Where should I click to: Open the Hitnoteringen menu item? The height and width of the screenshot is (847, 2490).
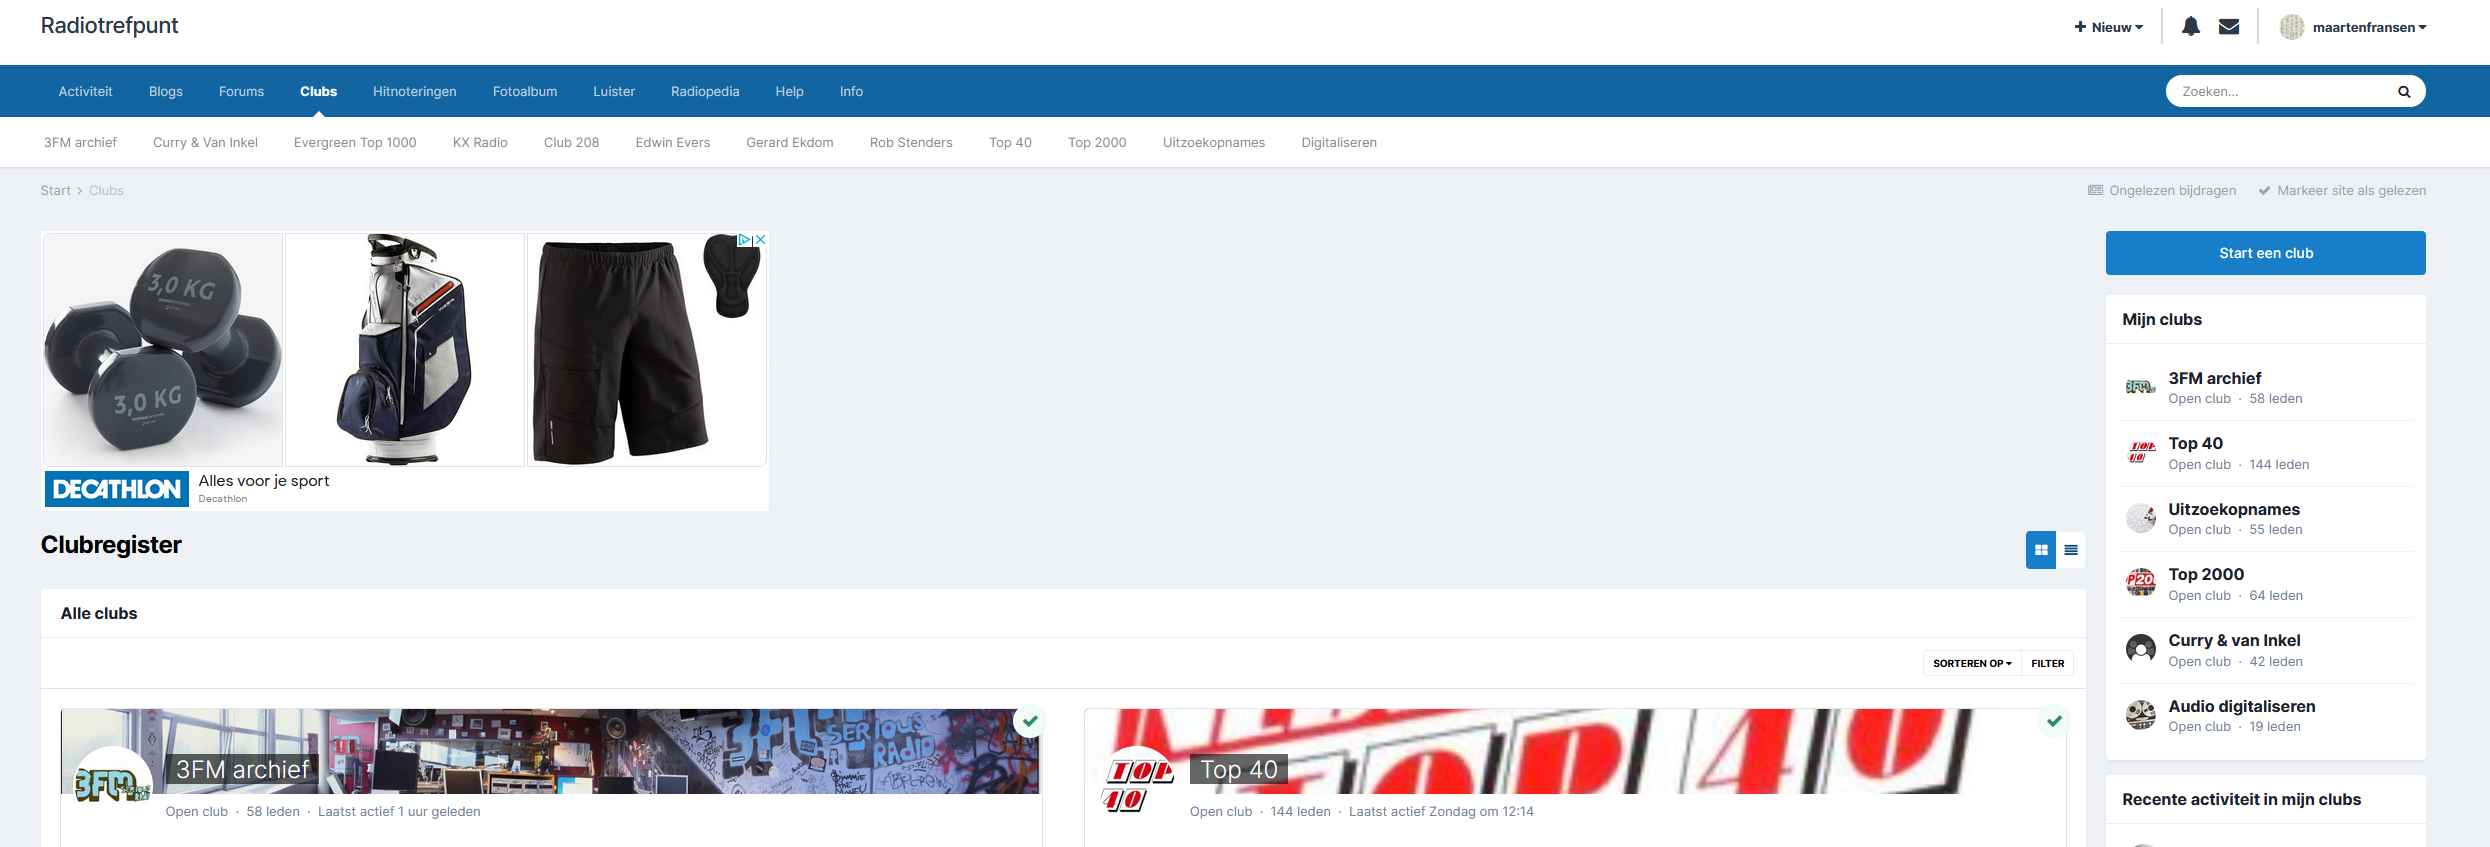point(414,91)
